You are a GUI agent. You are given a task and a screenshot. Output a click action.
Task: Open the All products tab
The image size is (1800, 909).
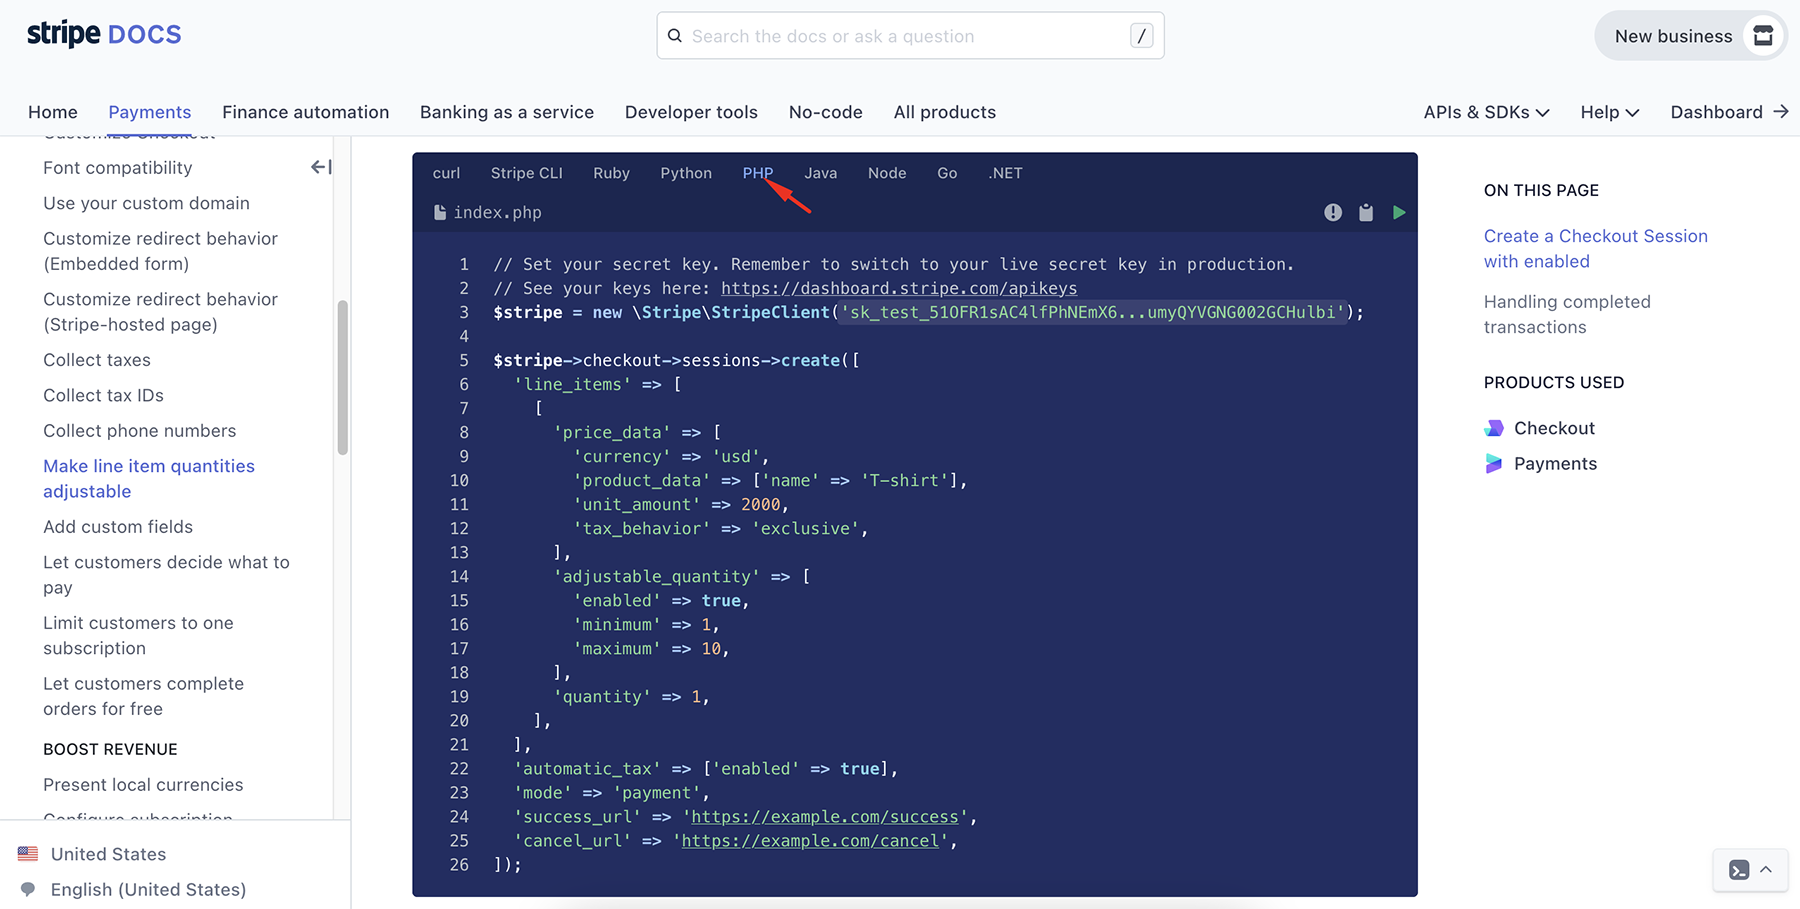(x=945, y=112)
